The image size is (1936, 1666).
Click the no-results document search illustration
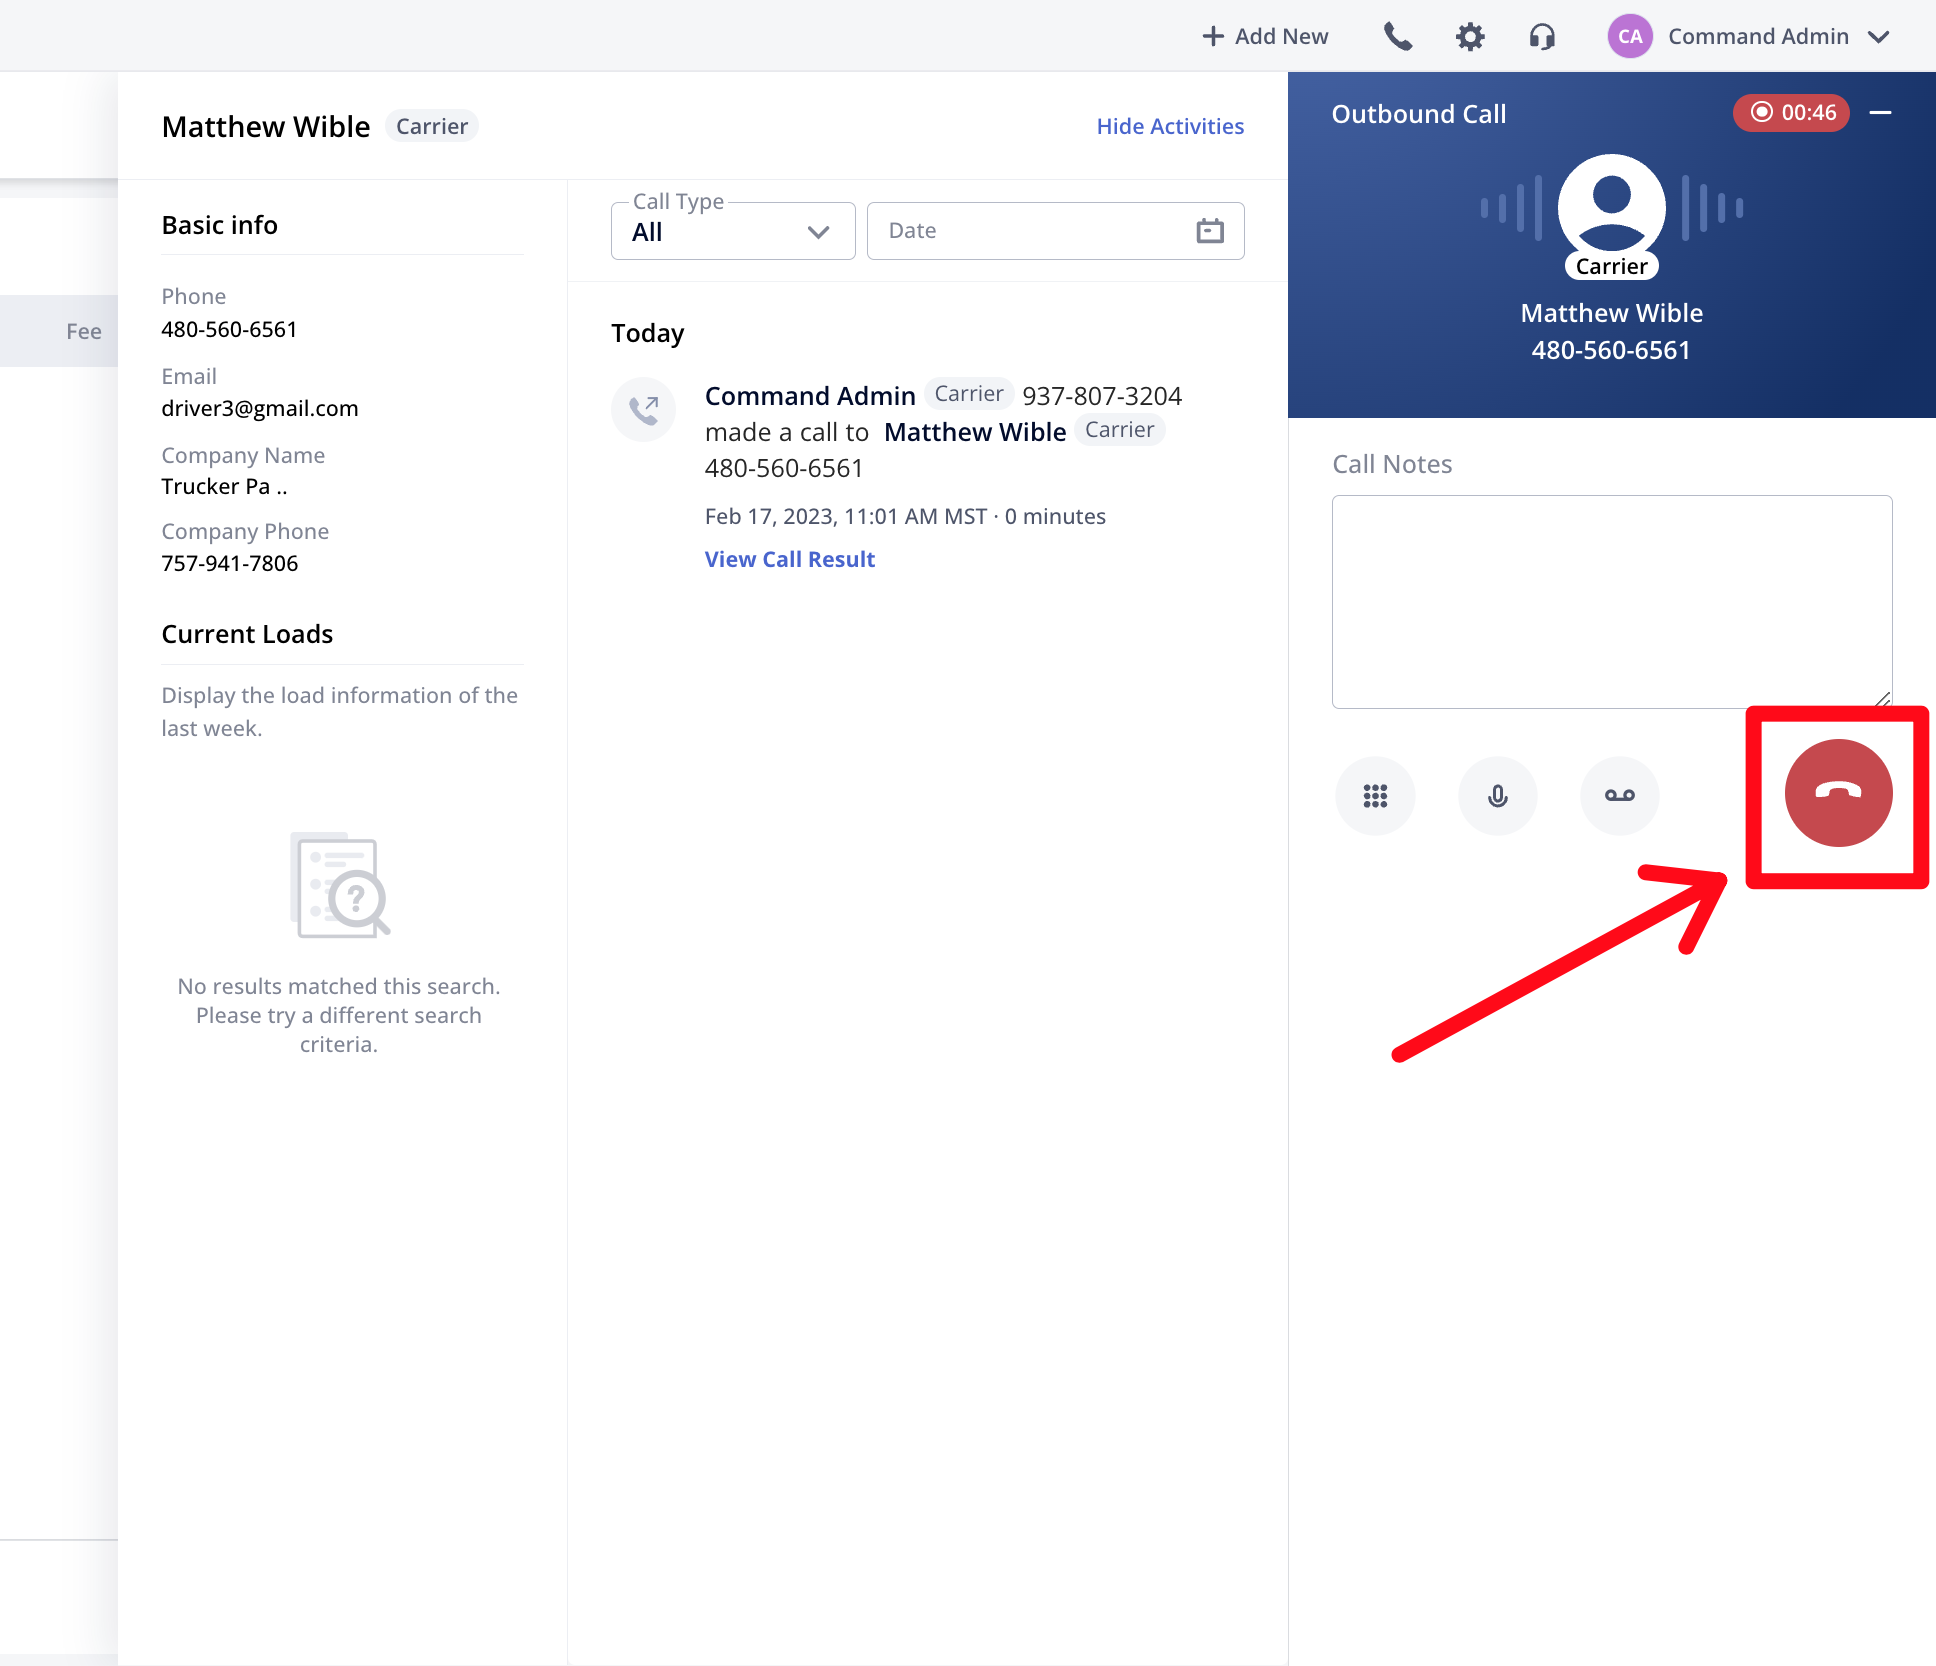point(339,885)
